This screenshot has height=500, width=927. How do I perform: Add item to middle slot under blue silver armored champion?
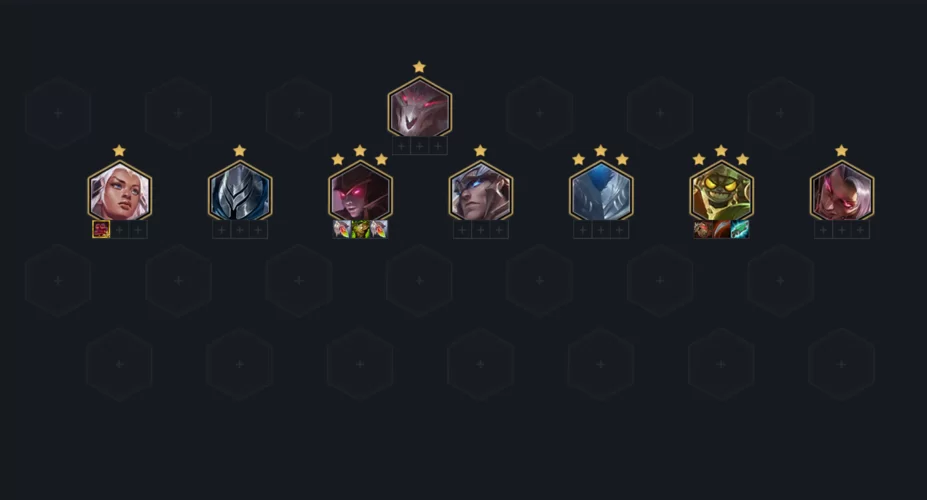pos(601,230)
